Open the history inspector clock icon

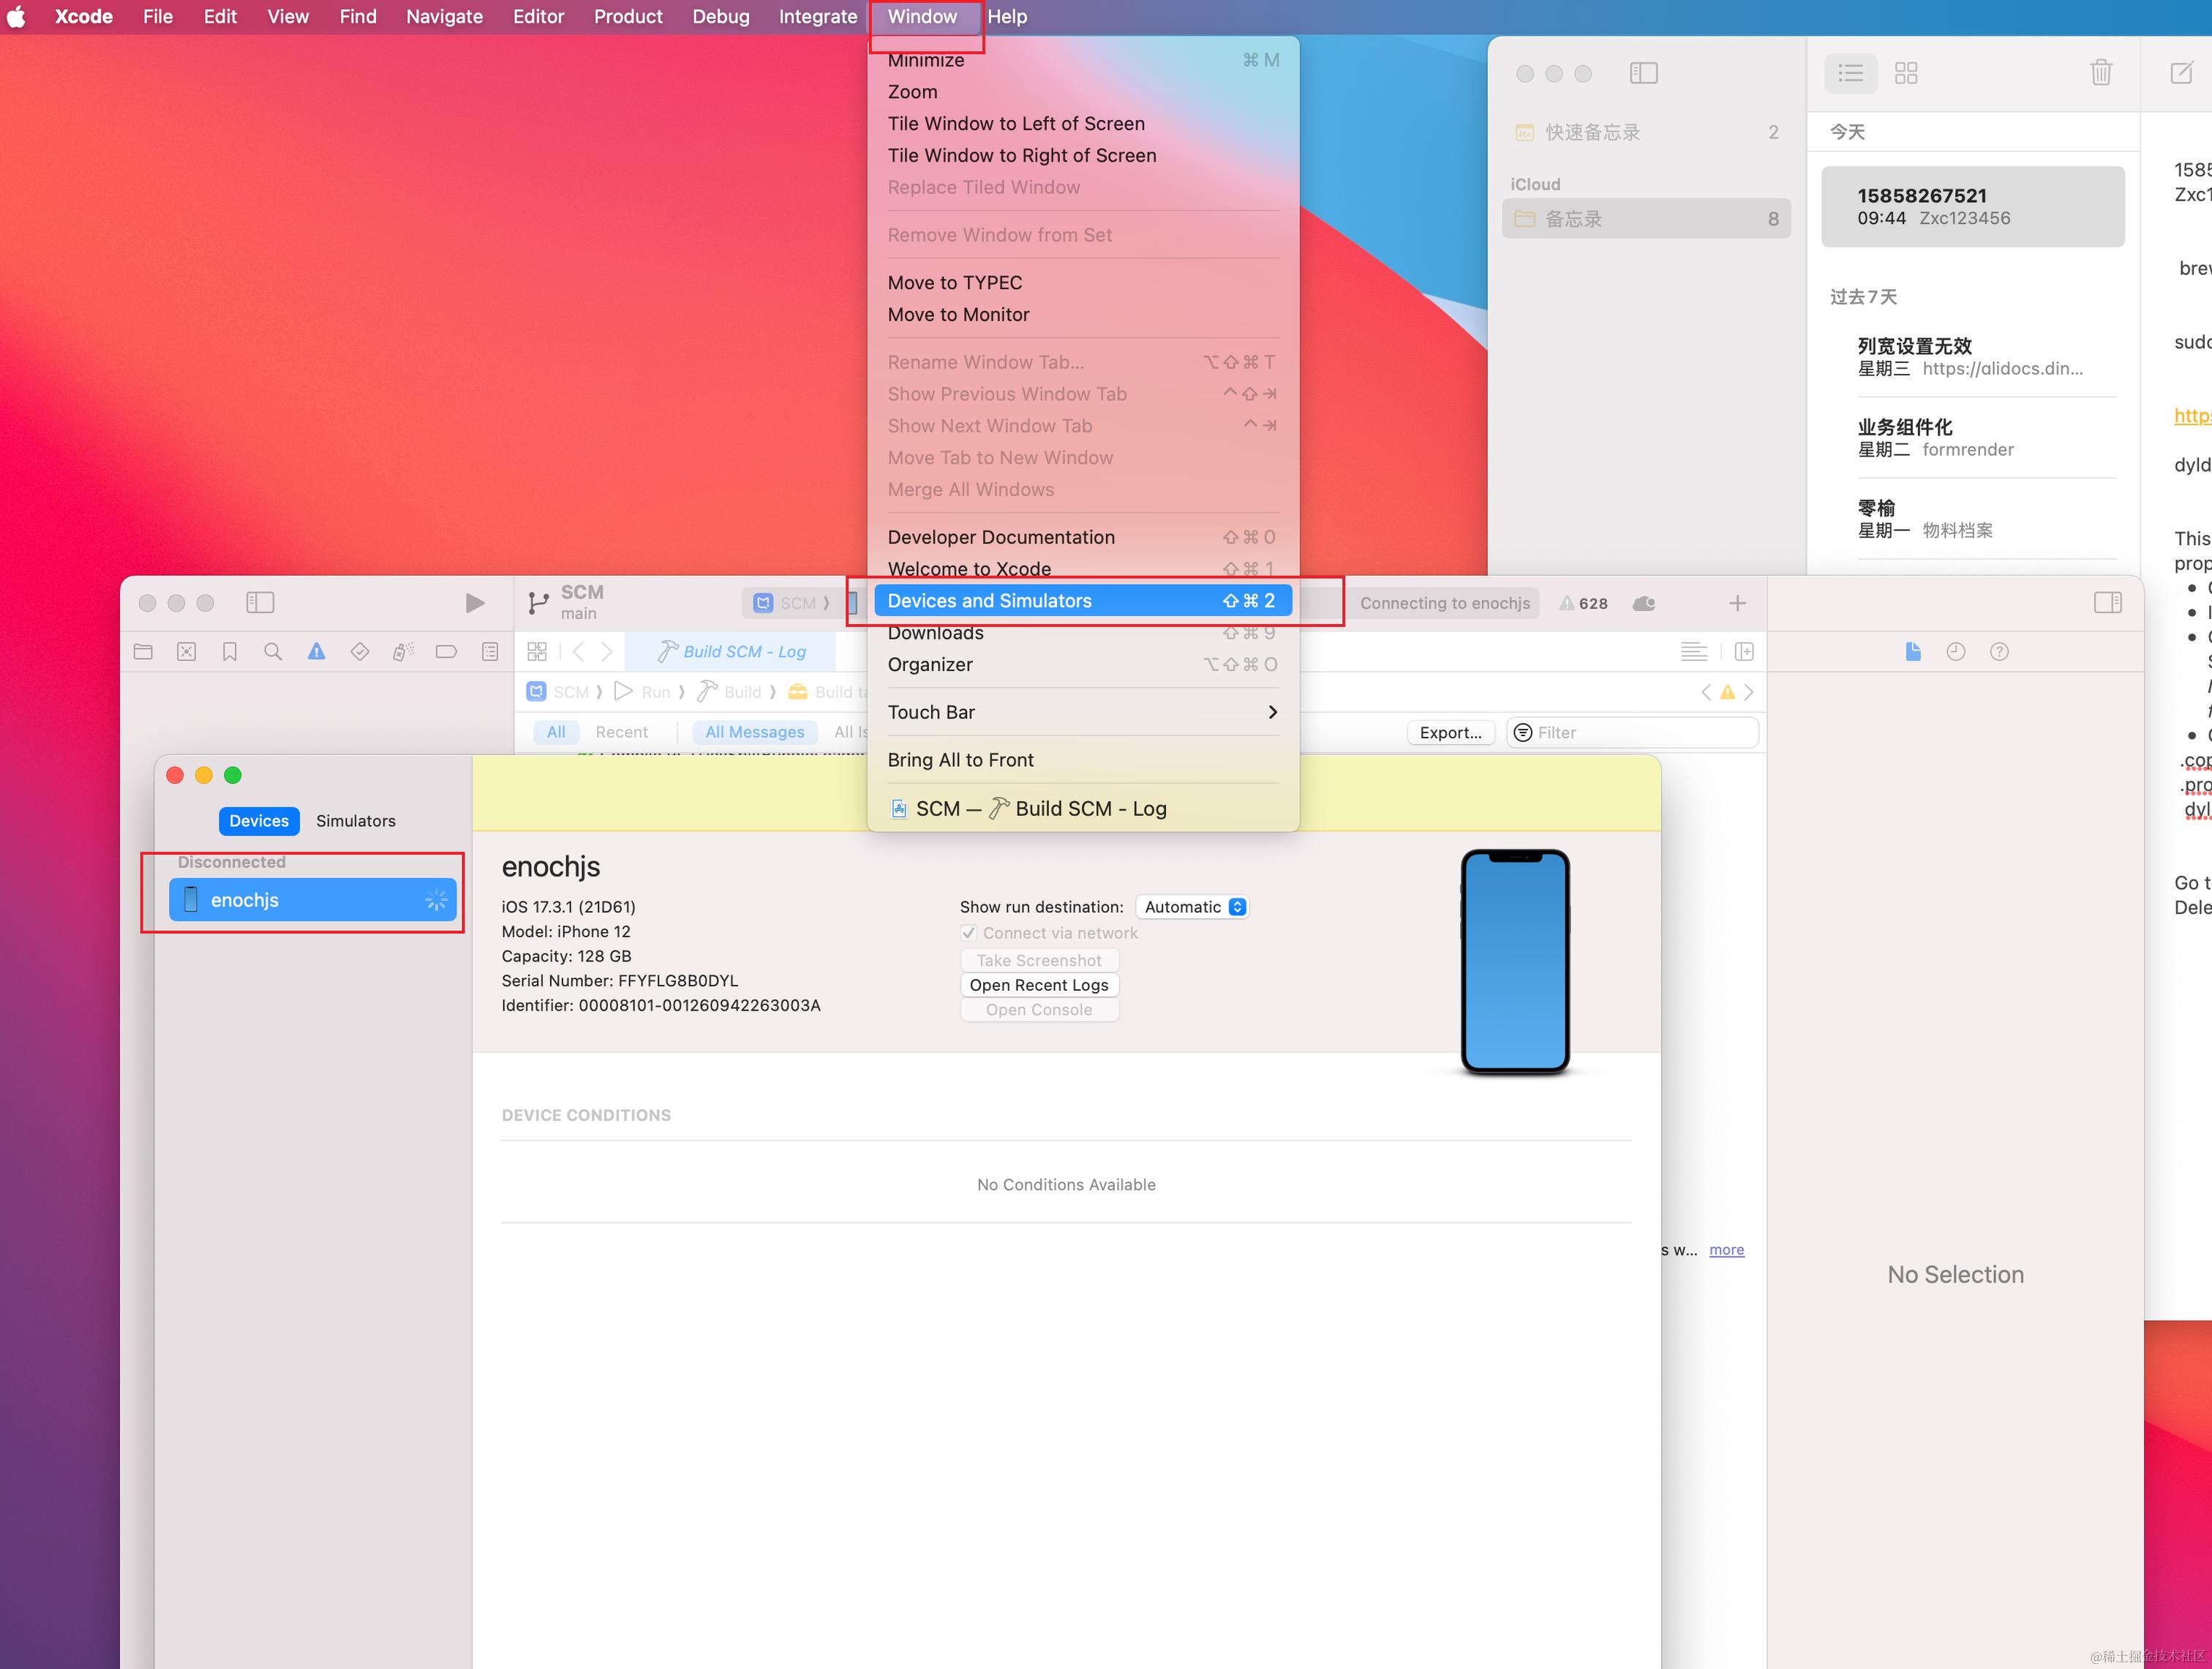click(1955, 652)
